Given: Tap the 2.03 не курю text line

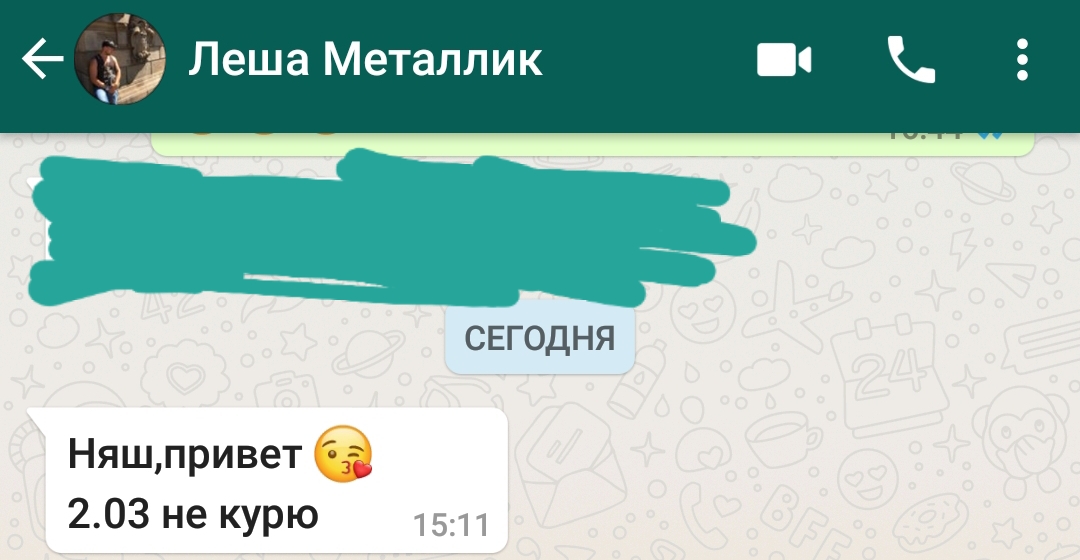Looking at the screenshot, I should pyautogui.click(x=194, y=515).
